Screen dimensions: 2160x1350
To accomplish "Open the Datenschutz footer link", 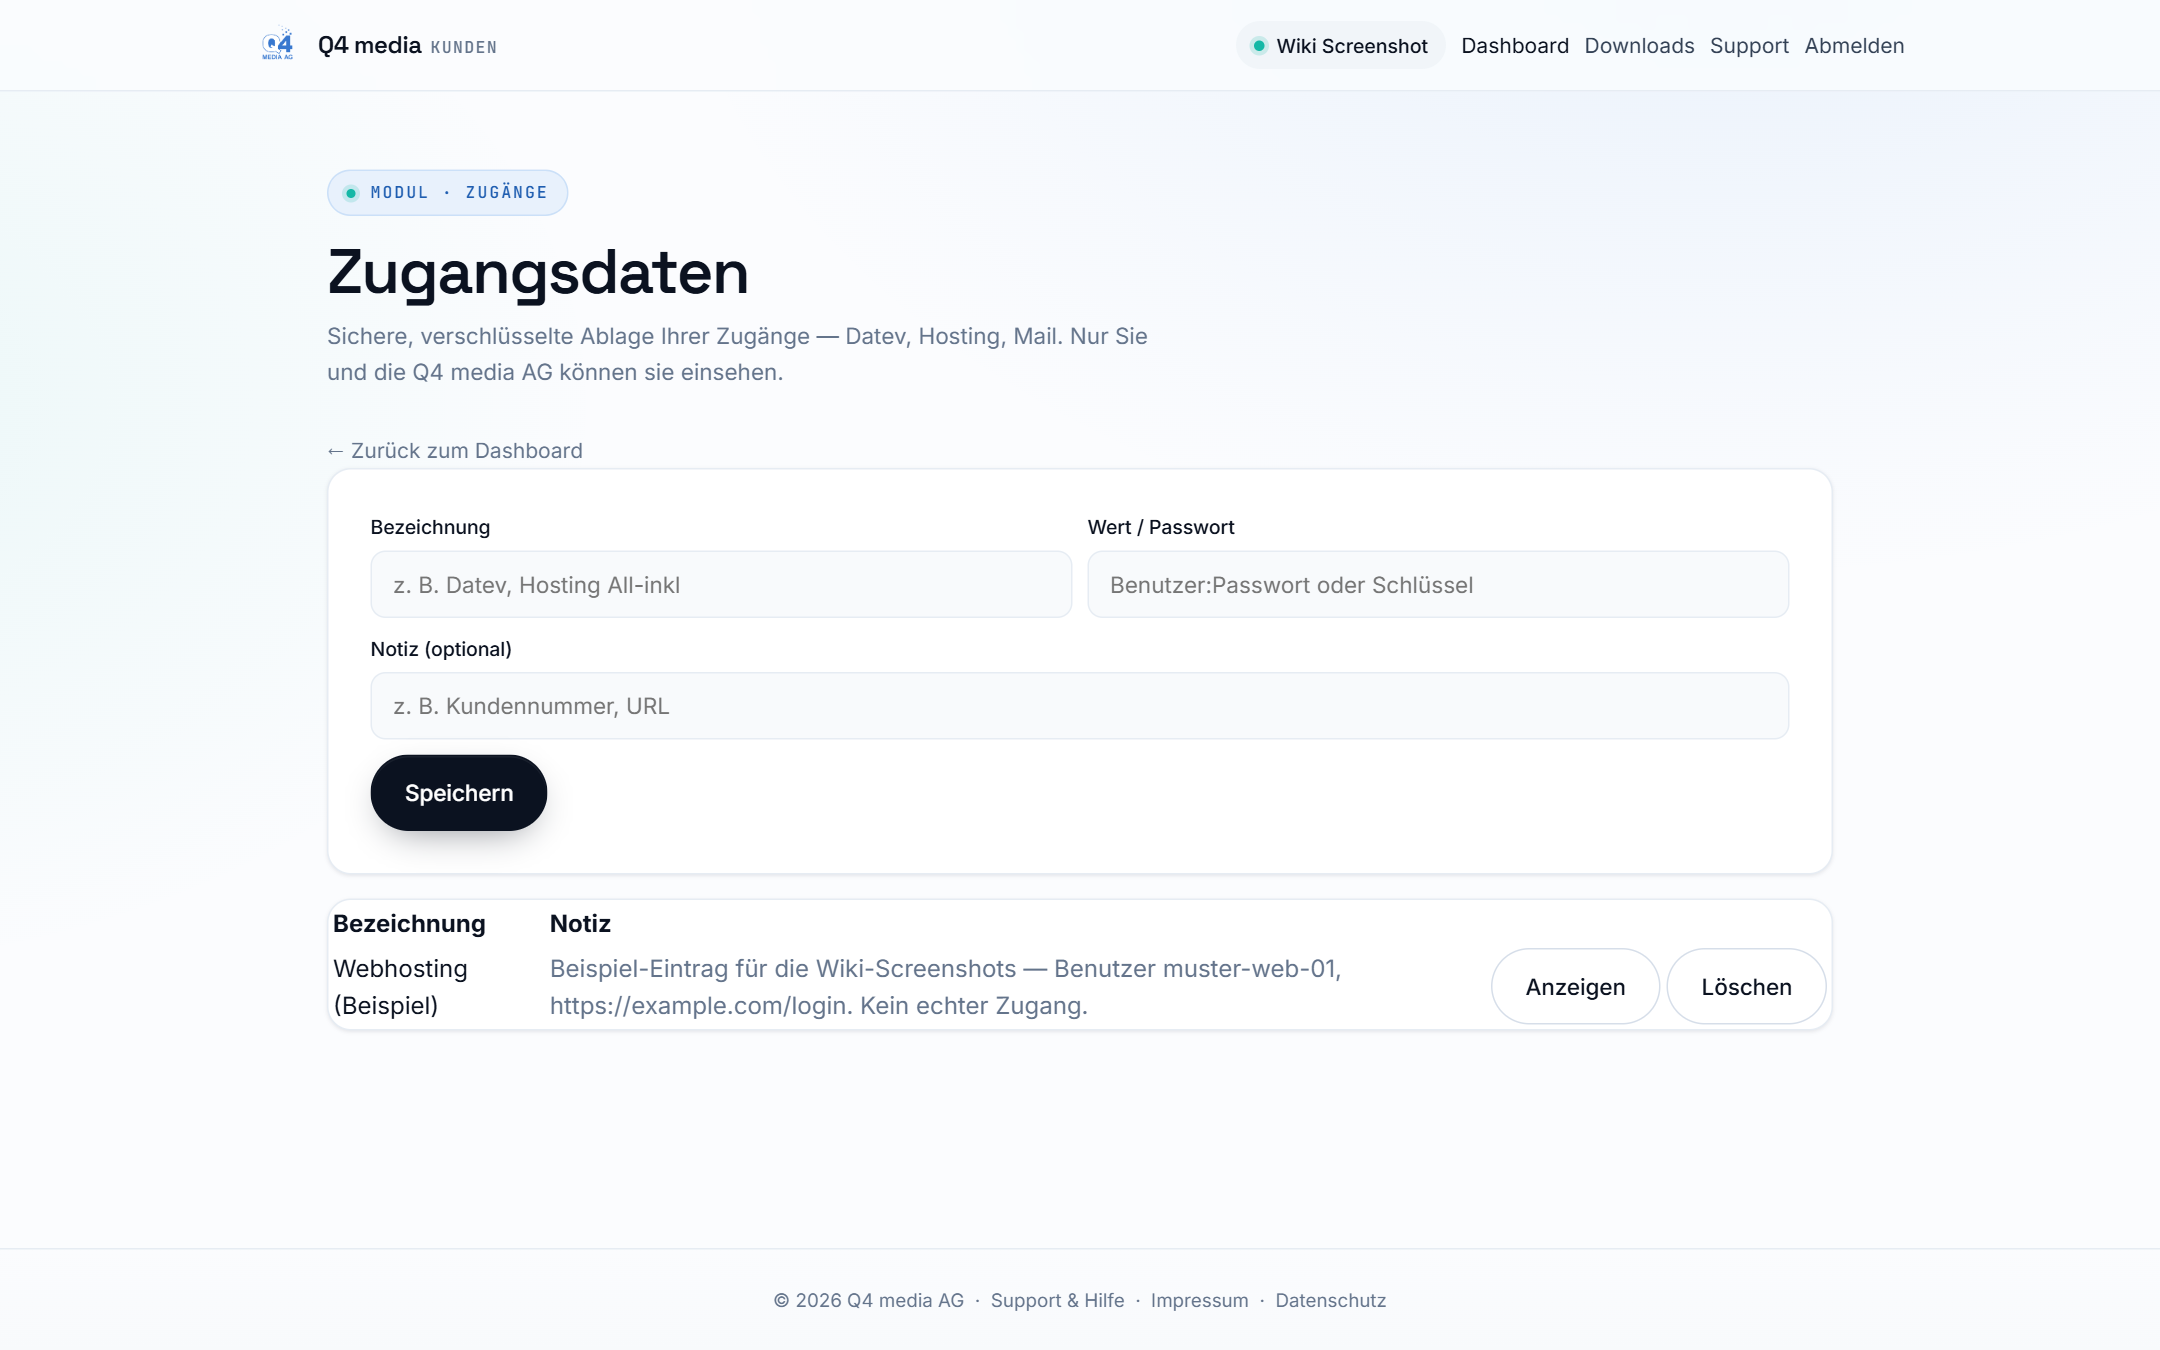I will click(1330, 1300).
